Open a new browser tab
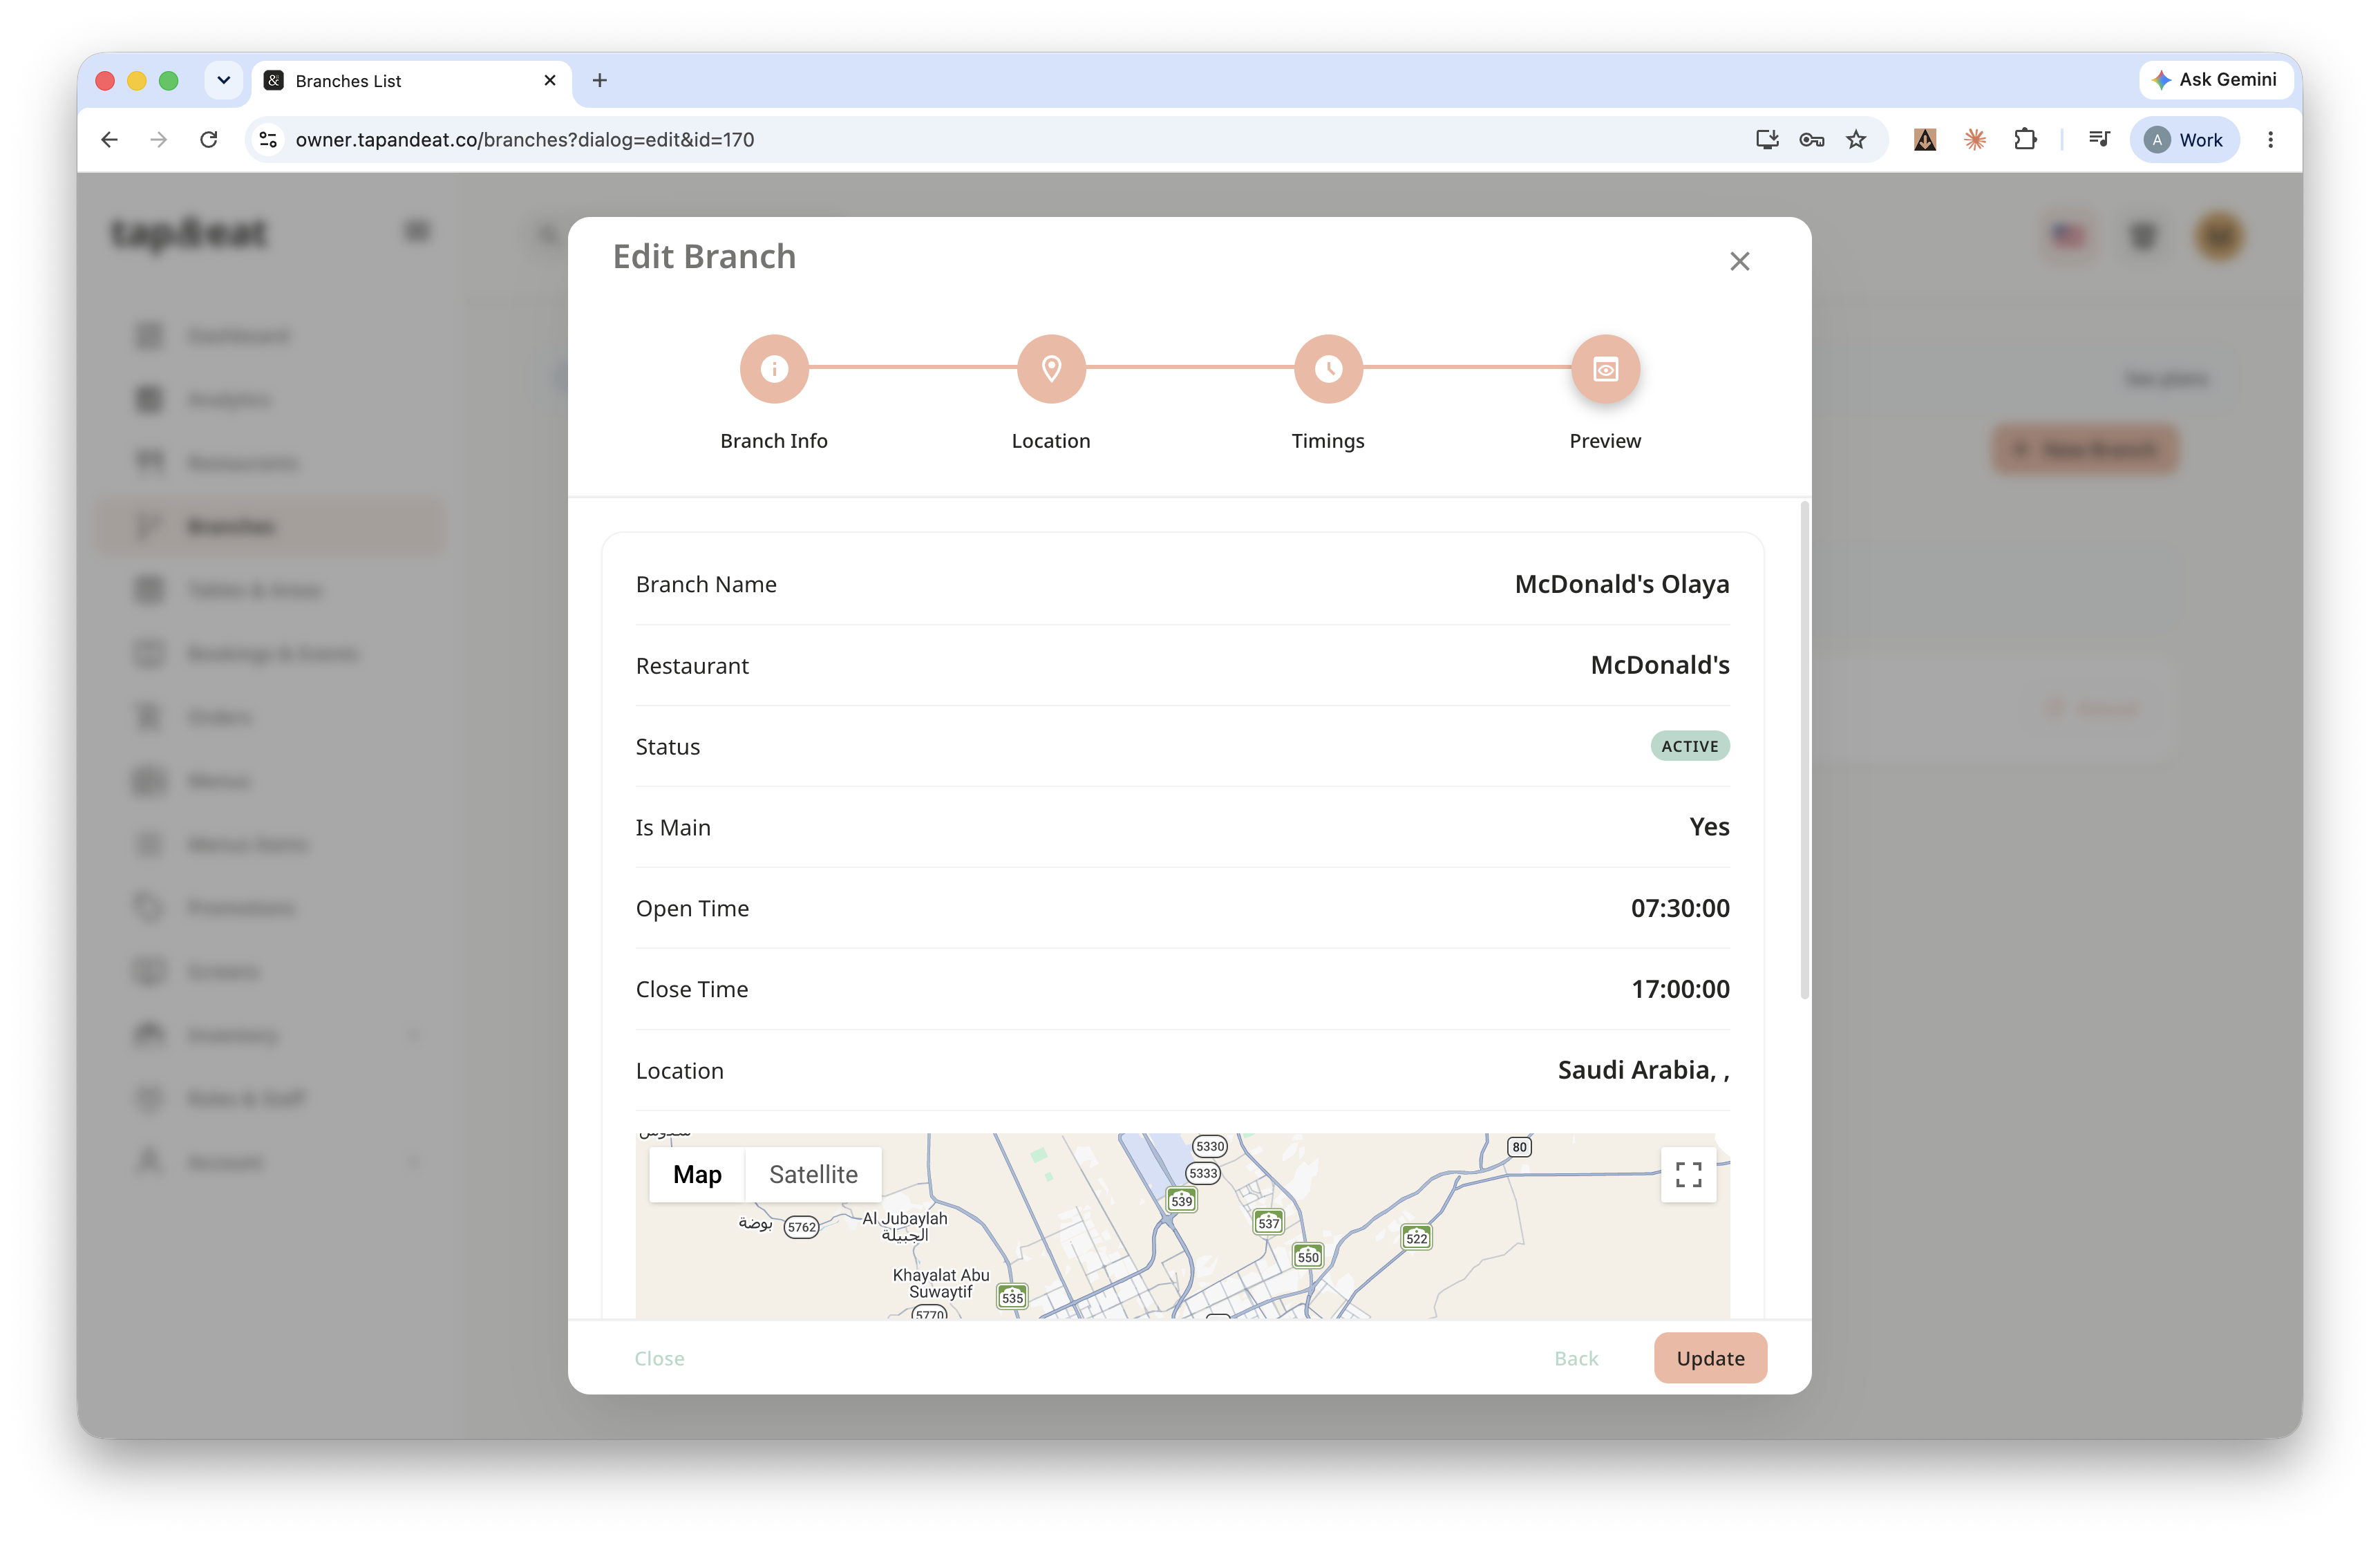The width and height of the screenshot is (2380, 1541). click(x=599, y=81)
